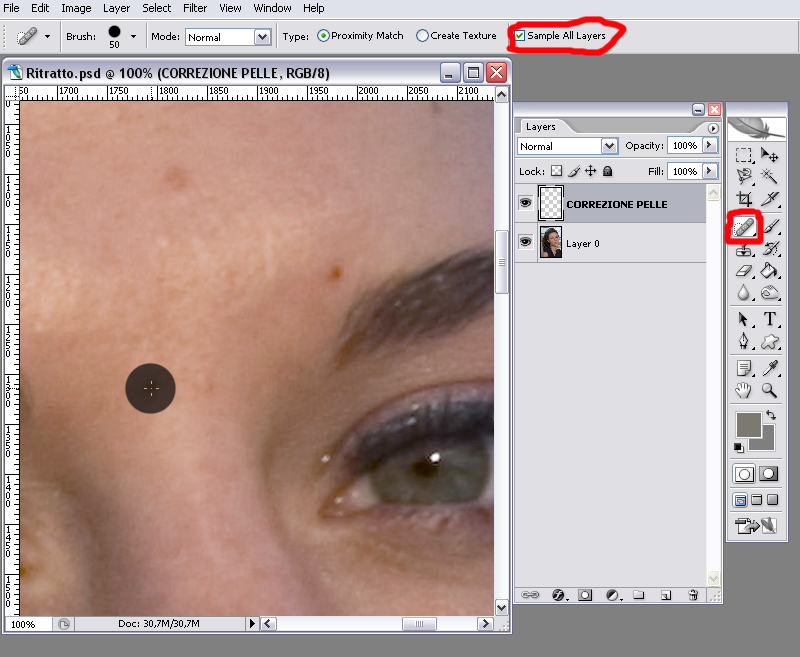Screen dimensions: 800x657
Task: Toggle visibility of Layer 0
Action: (525, 242)
